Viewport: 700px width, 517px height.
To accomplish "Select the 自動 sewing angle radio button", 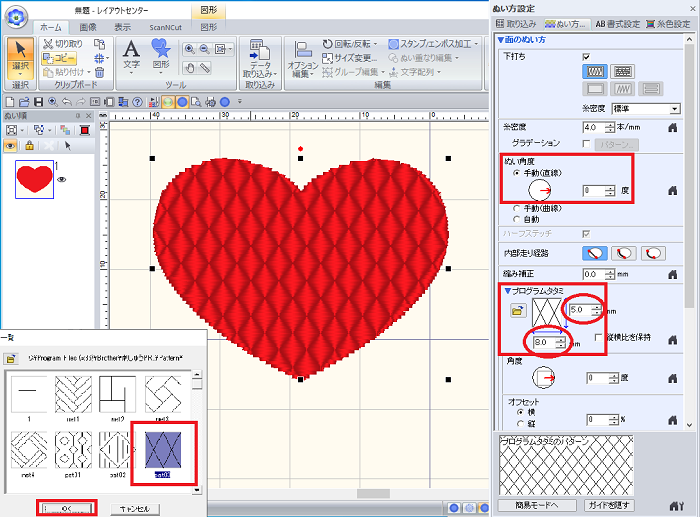I will point(516,218).
